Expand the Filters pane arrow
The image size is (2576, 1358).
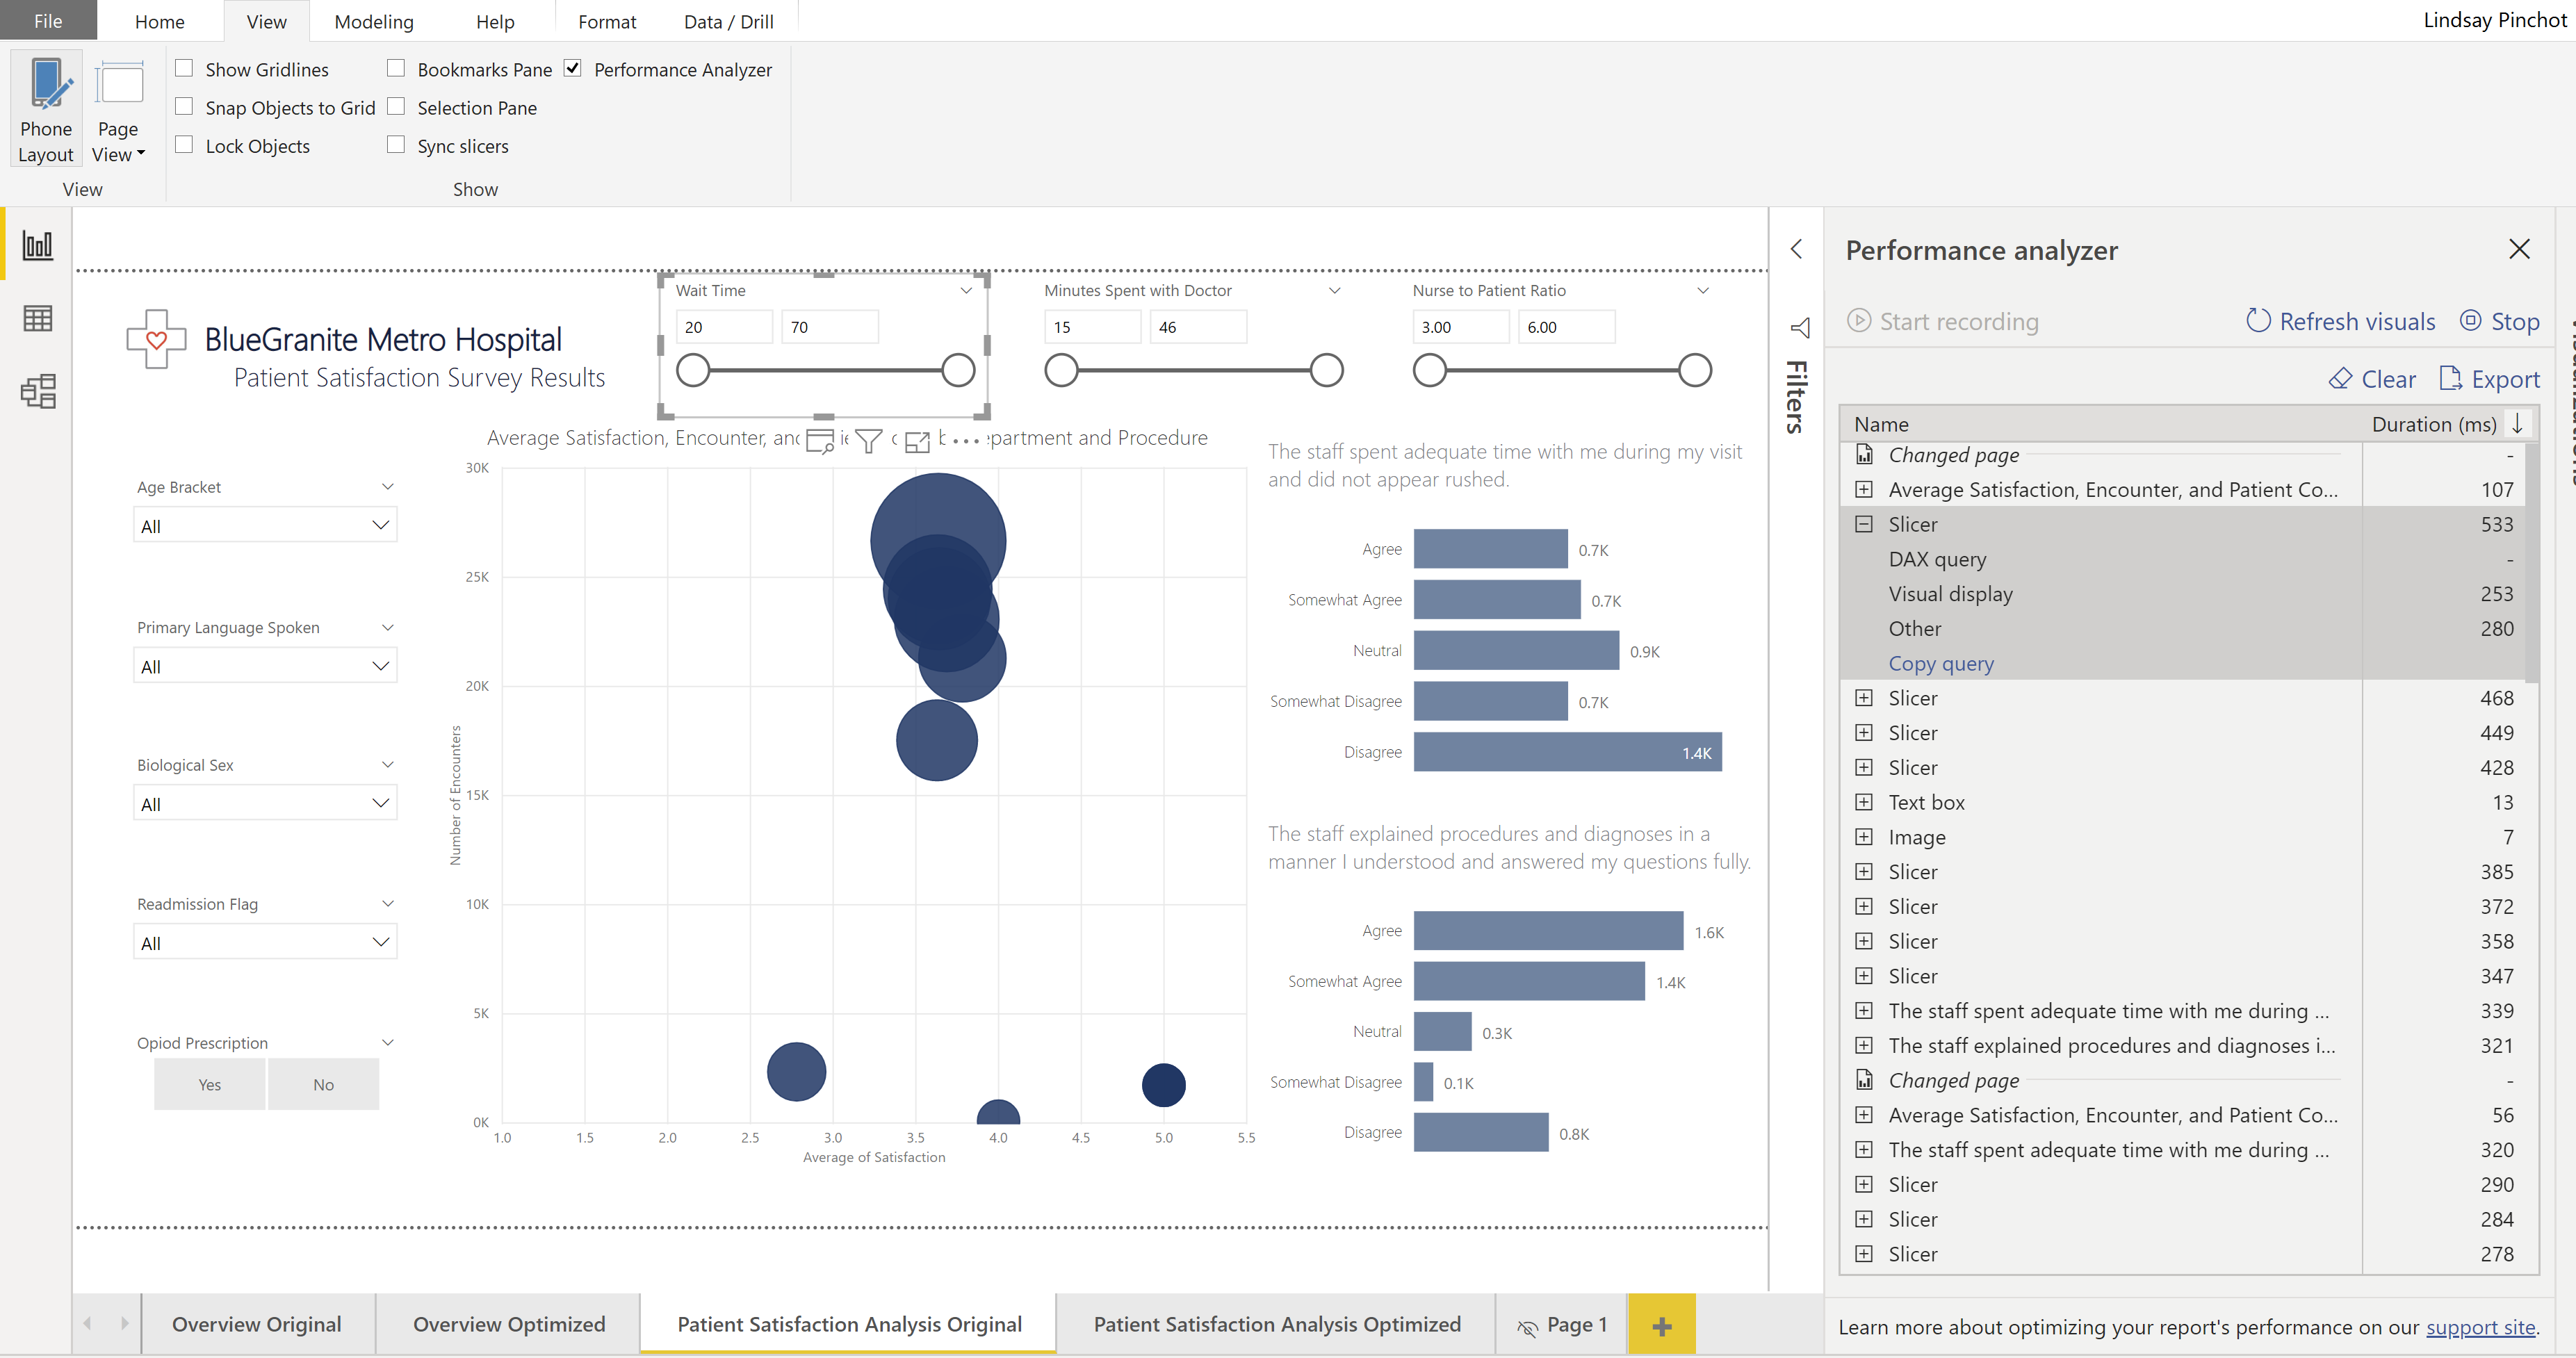[x=1797, y=249]
